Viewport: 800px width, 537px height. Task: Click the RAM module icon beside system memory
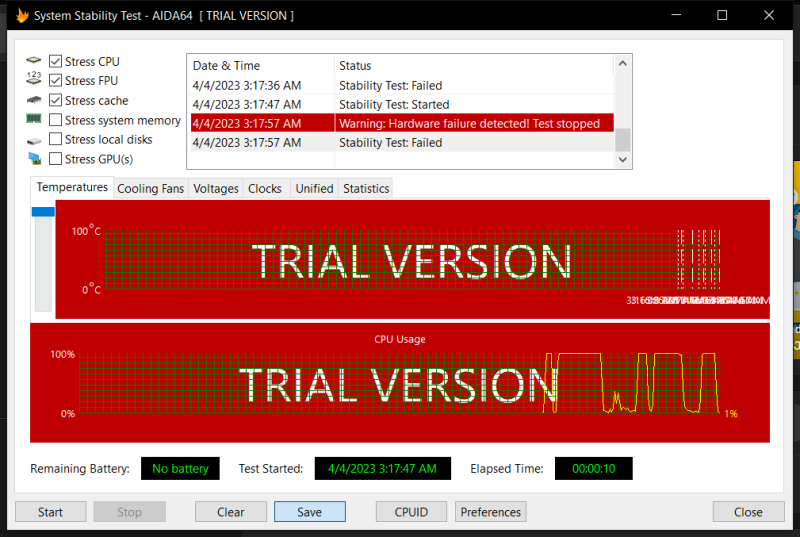click(x=34, y=120)
